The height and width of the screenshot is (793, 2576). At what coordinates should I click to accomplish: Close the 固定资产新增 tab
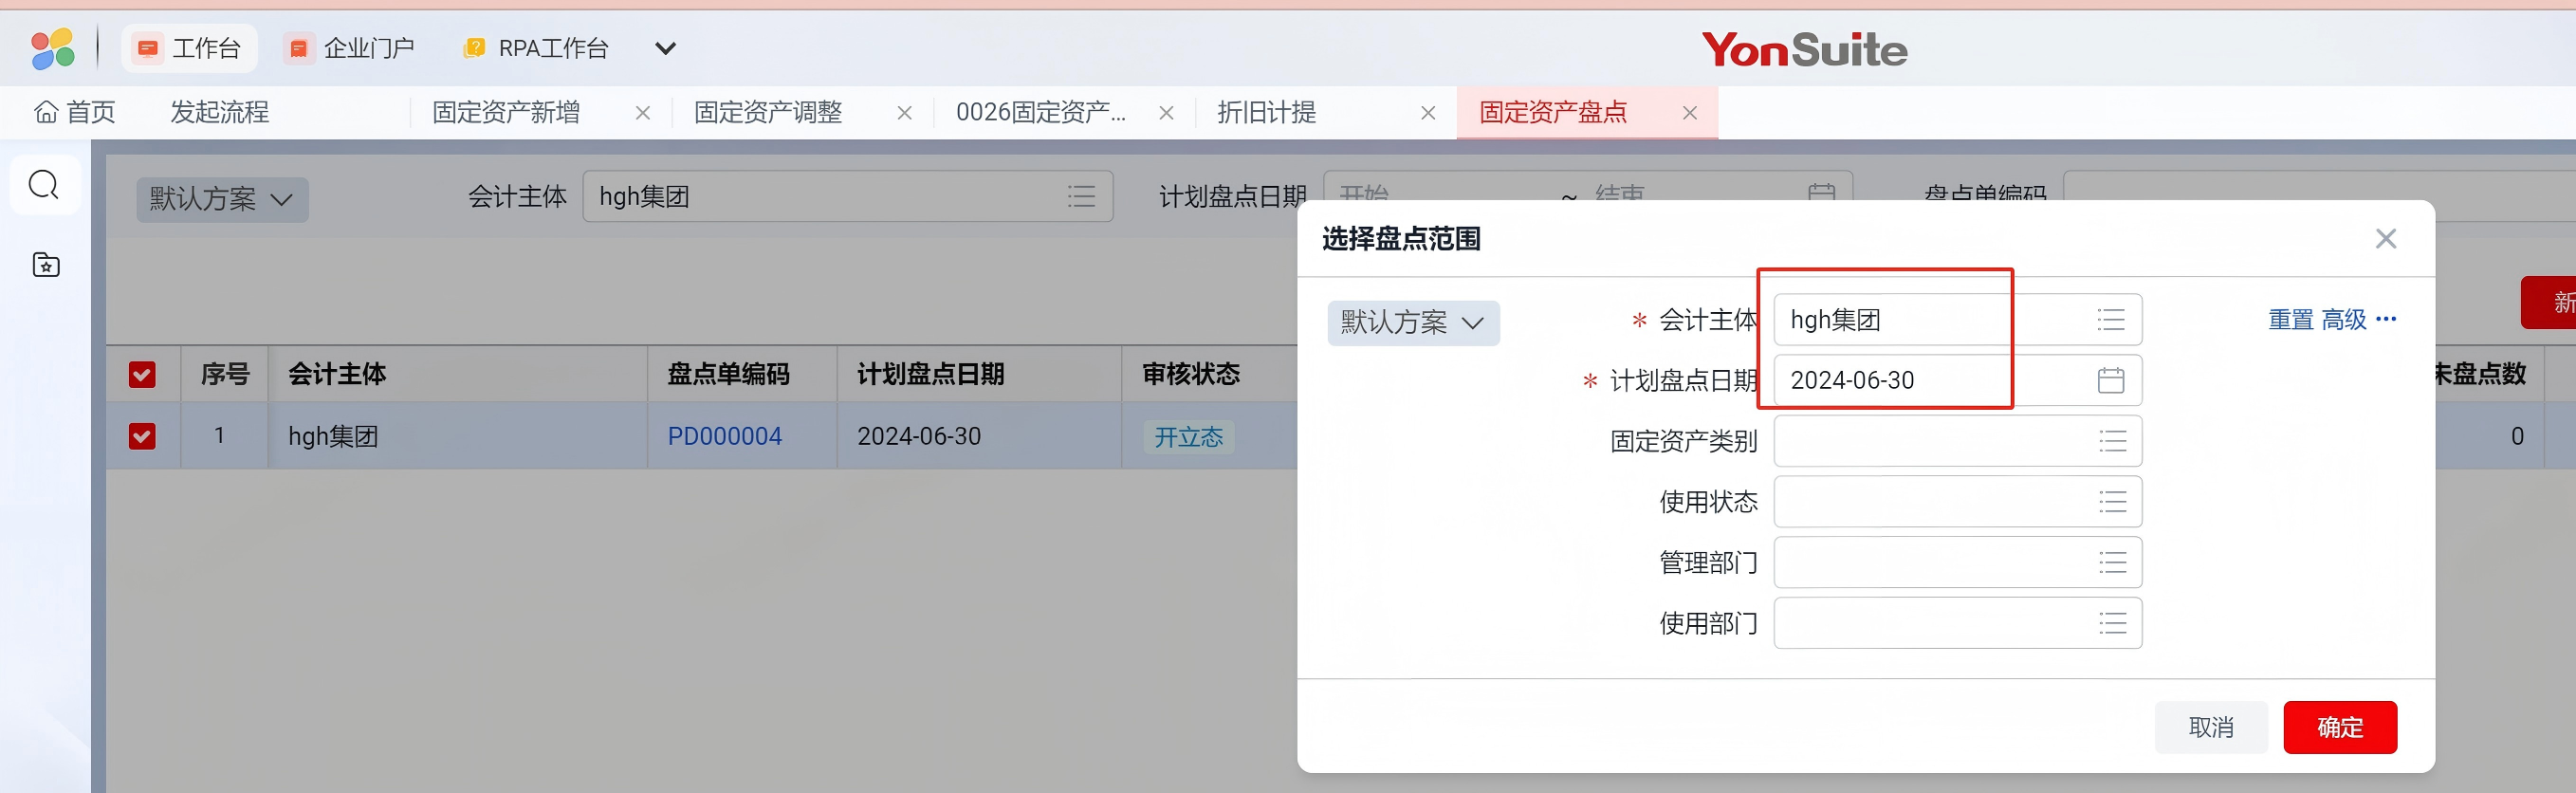643,113
